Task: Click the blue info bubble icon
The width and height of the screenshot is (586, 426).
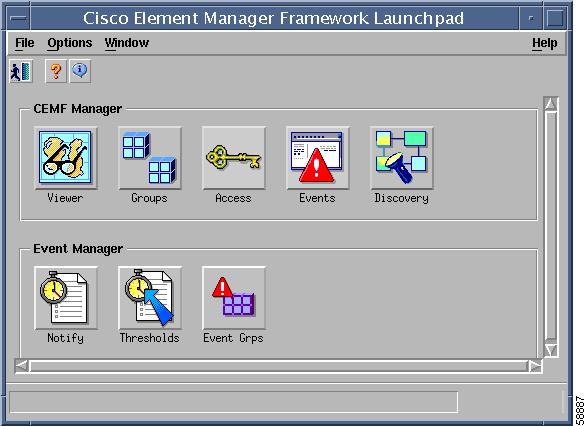Action: pos(80,71)
